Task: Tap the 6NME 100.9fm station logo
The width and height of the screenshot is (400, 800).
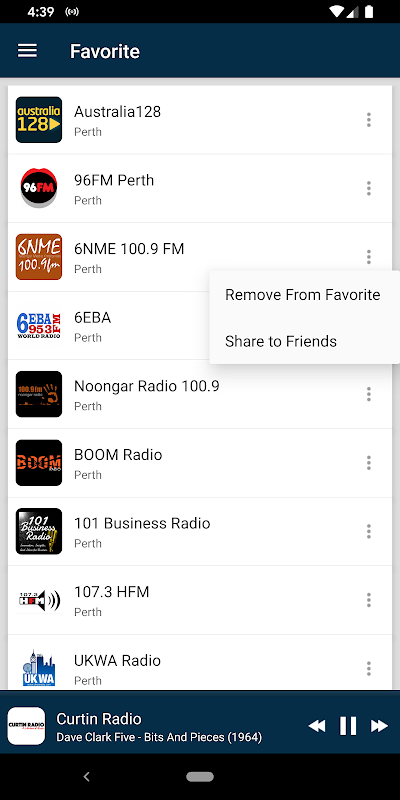Action: pyautogui.click(x=39, y=257)
